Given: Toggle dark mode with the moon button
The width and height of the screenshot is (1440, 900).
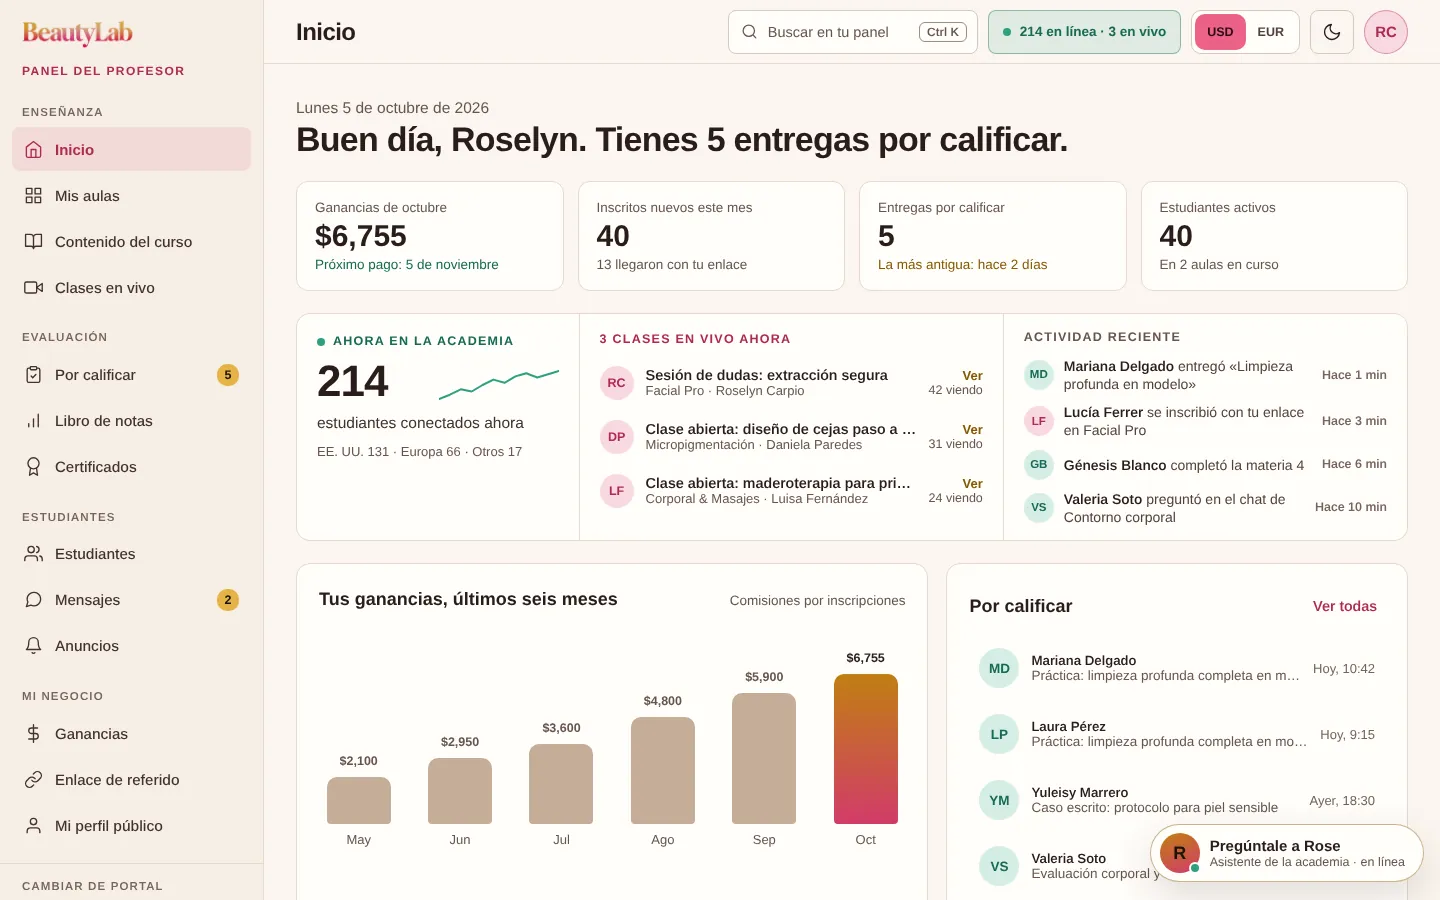Looking at the screenshot, I should click(1332, 32).
